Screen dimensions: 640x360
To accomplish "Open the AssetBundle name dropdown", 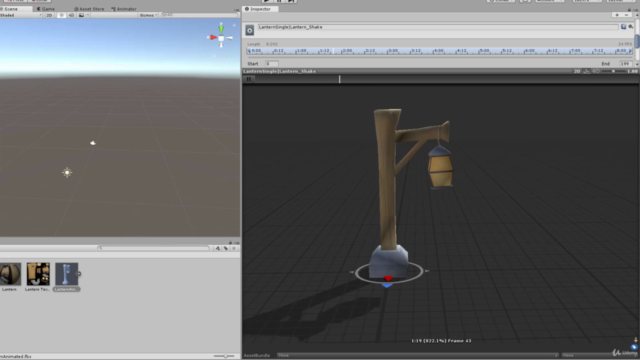I will pyautogui.click(x=418, y=356).
